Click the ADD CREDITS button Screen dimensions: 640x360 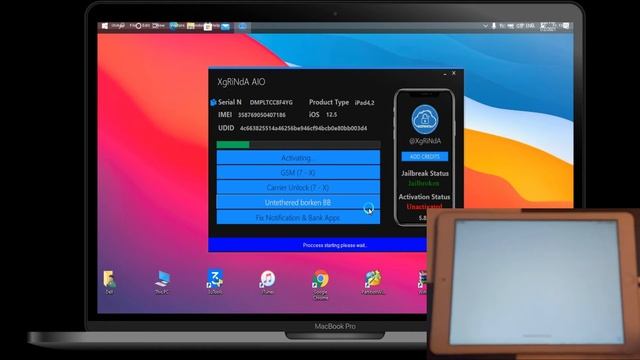point(424,156)
